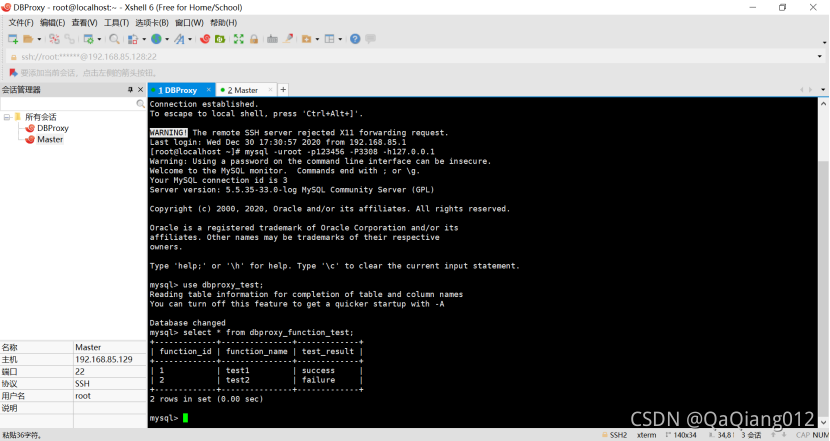Click the SSH protocol property value
The height and width of the screenshot is (441, 830).
(x=82, y=384)
